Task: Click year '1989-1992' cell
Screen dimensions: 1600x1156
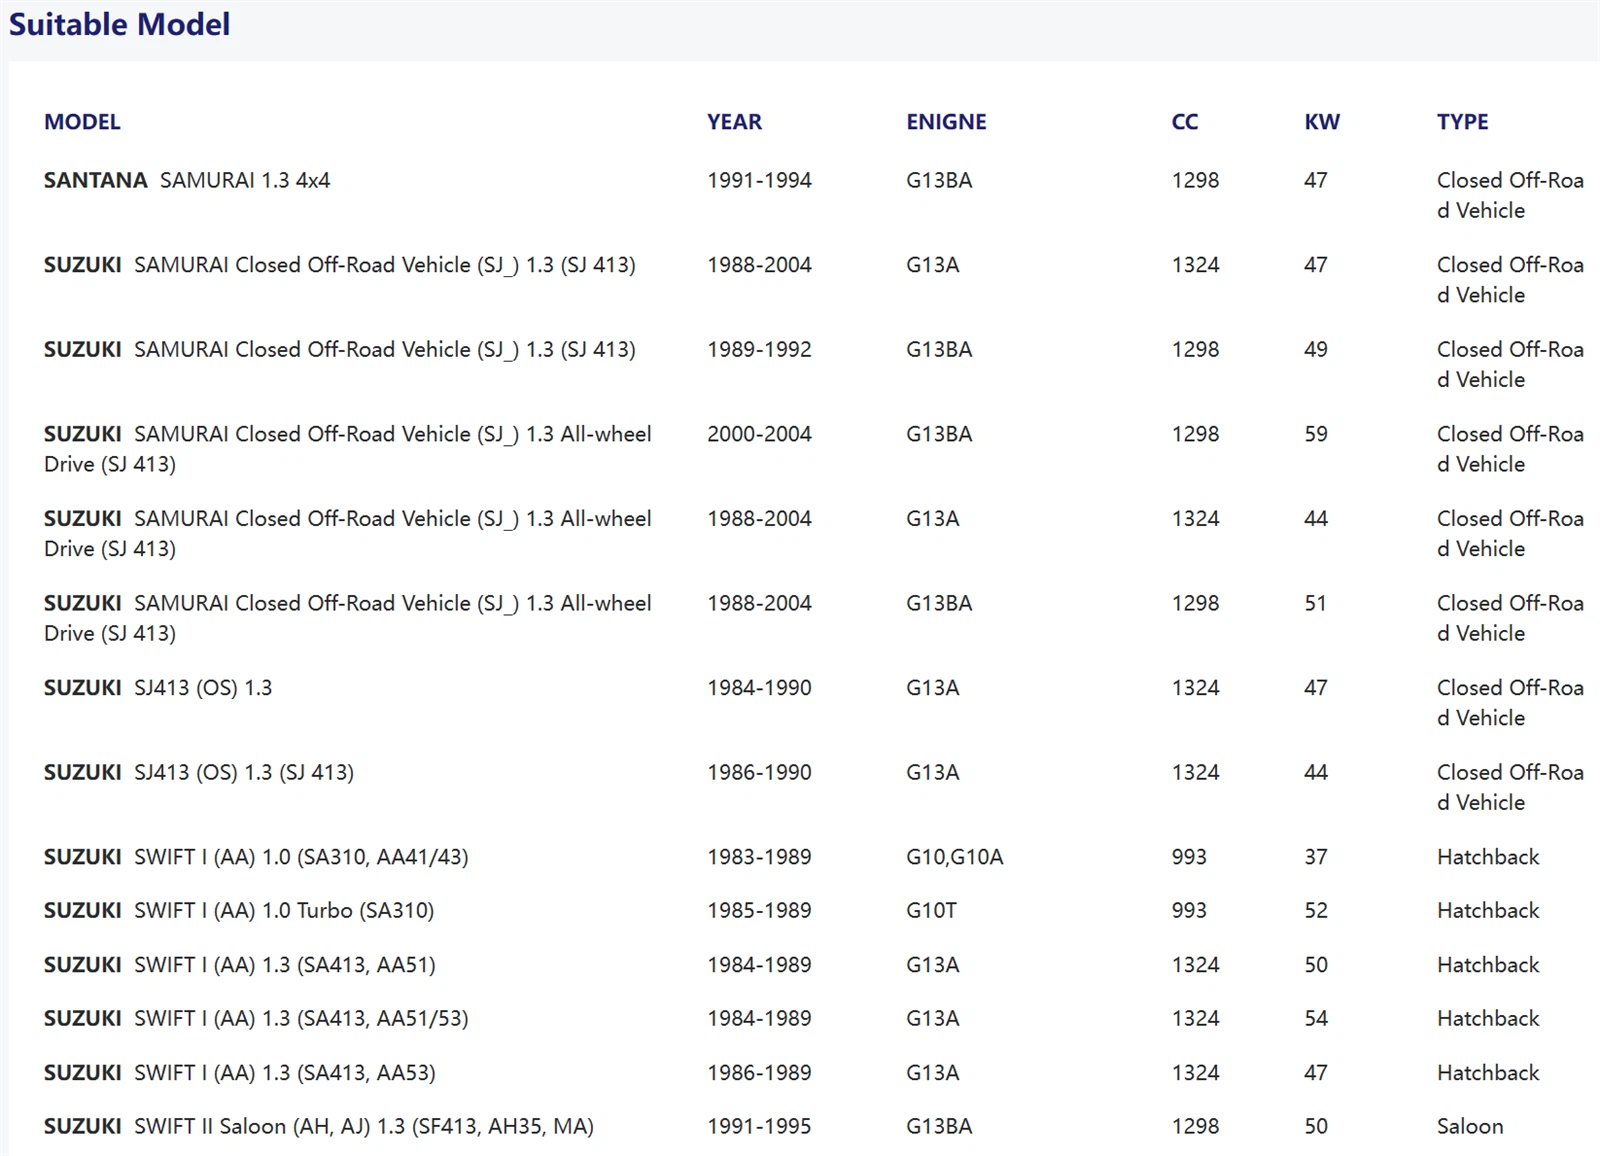Action: [759, 349]
